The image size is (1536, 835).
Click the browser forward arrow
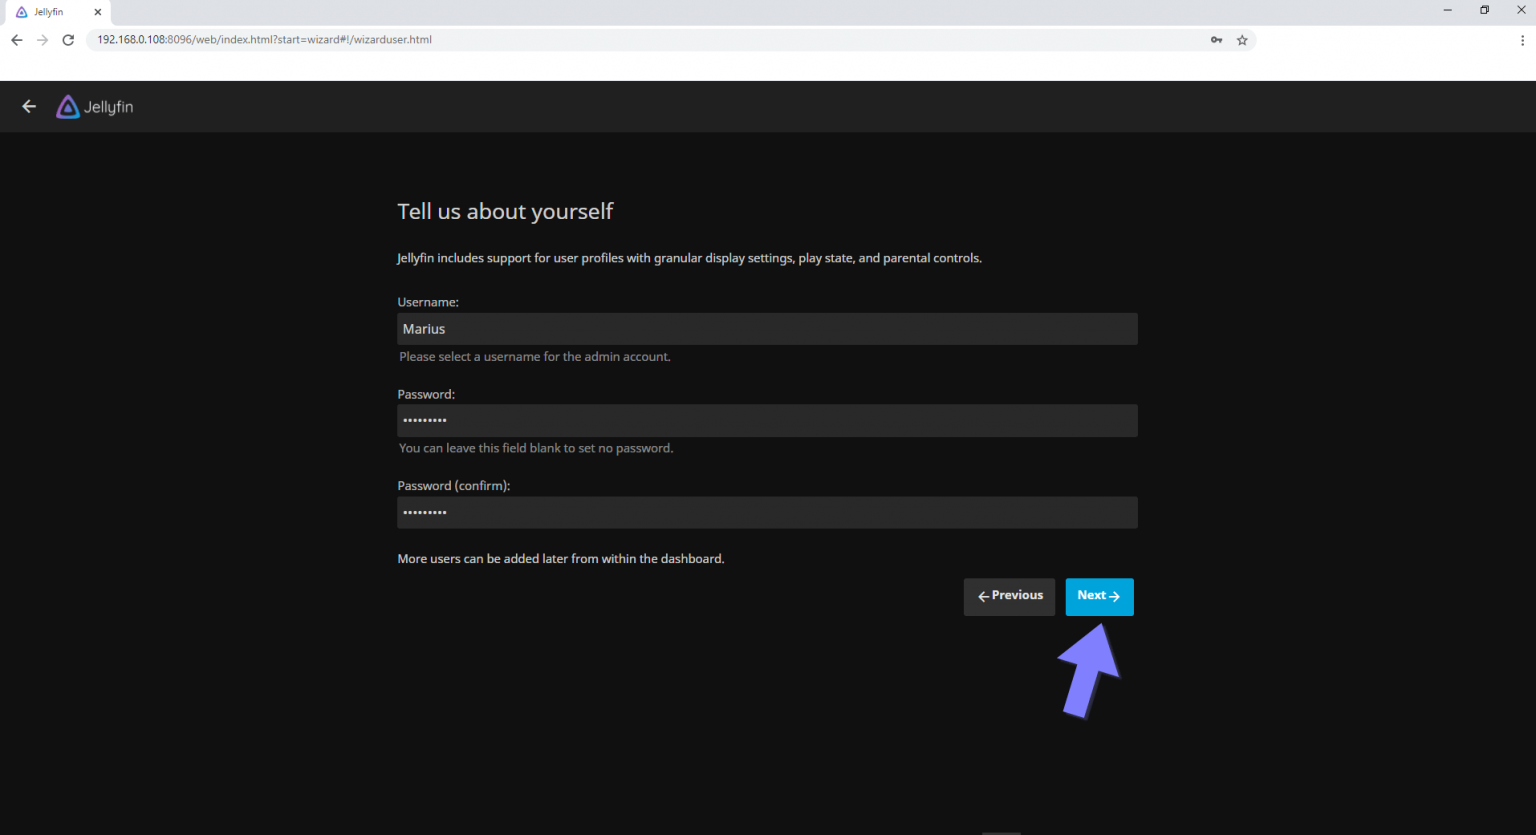(x=42, y=40)
